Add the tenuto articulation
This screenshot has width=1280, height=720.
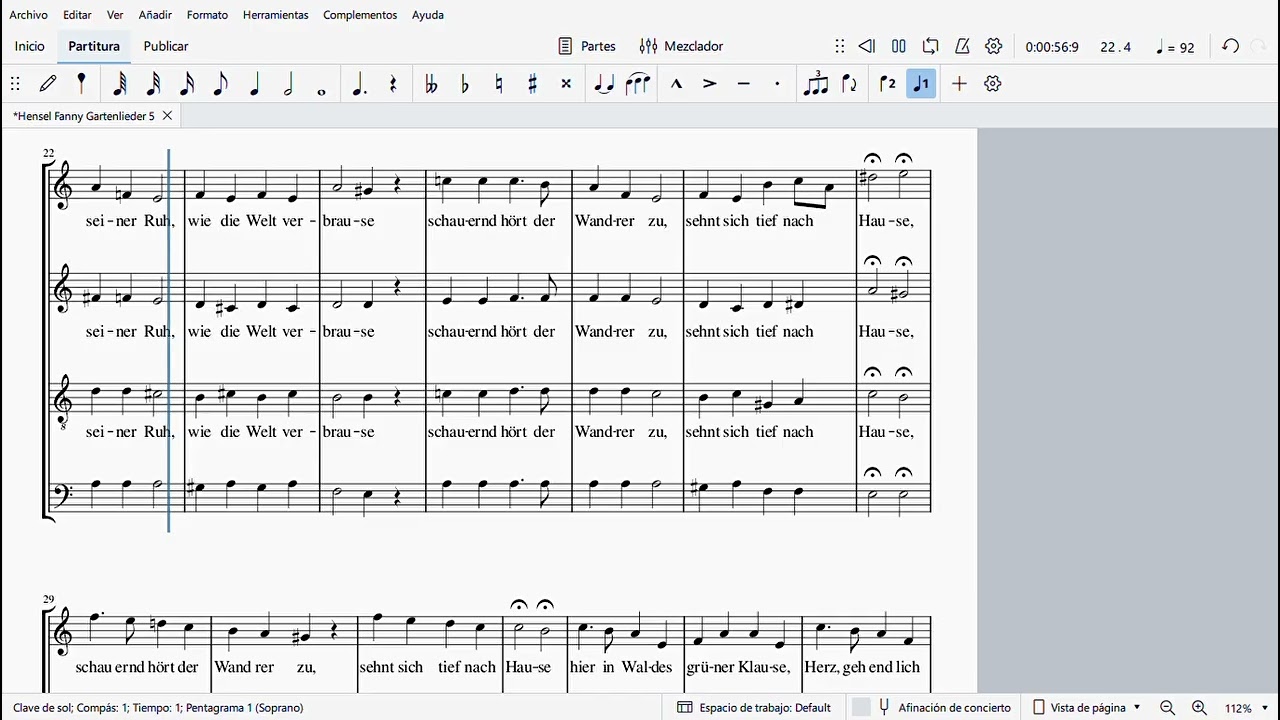tap(743, 84)
